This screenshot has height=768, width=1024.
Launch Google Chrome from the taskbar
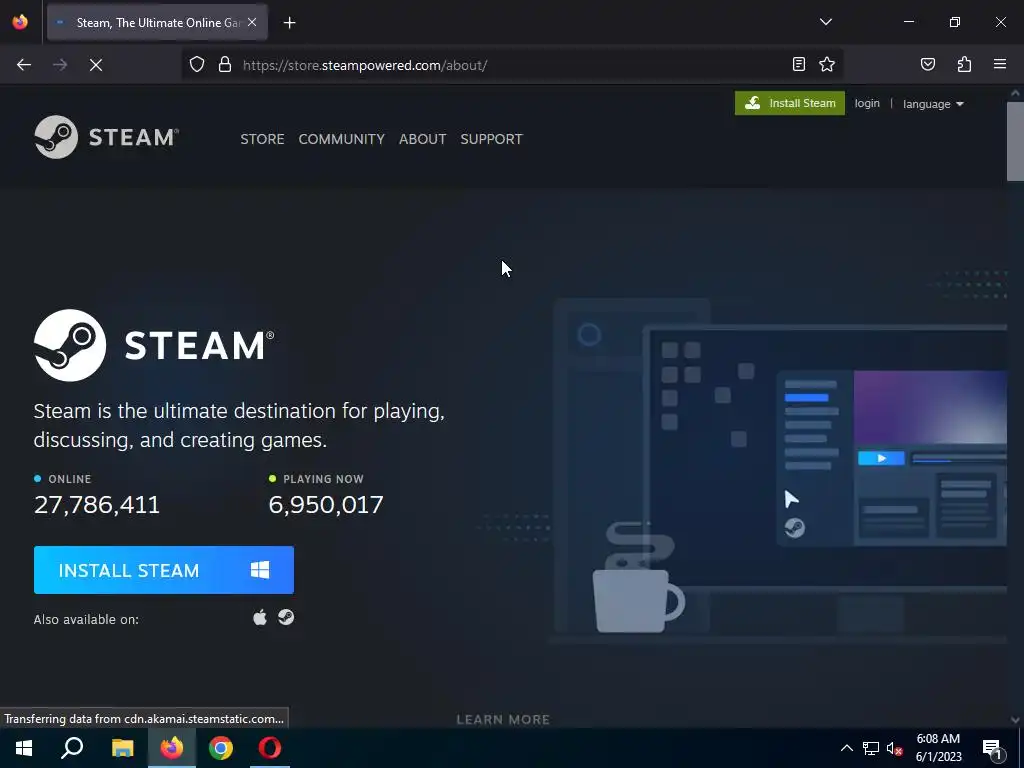pyautogui.click(x=221, y=748)
